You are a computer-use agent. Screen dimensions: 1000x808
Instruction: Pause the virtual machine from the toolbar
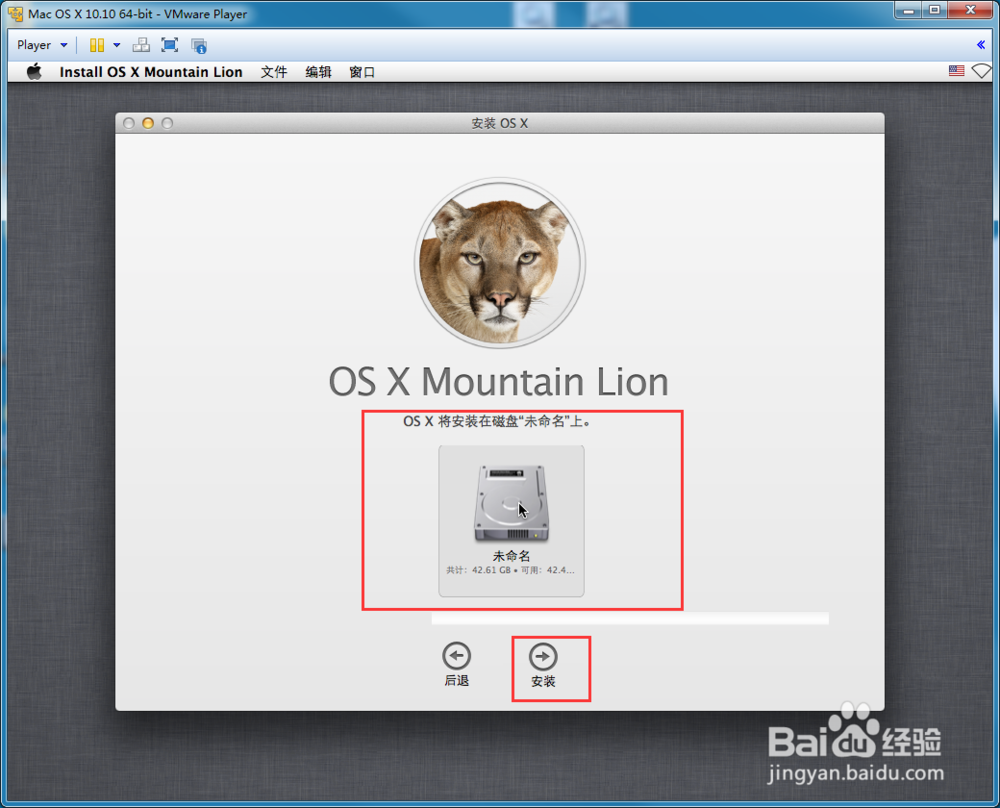(97, 45)
